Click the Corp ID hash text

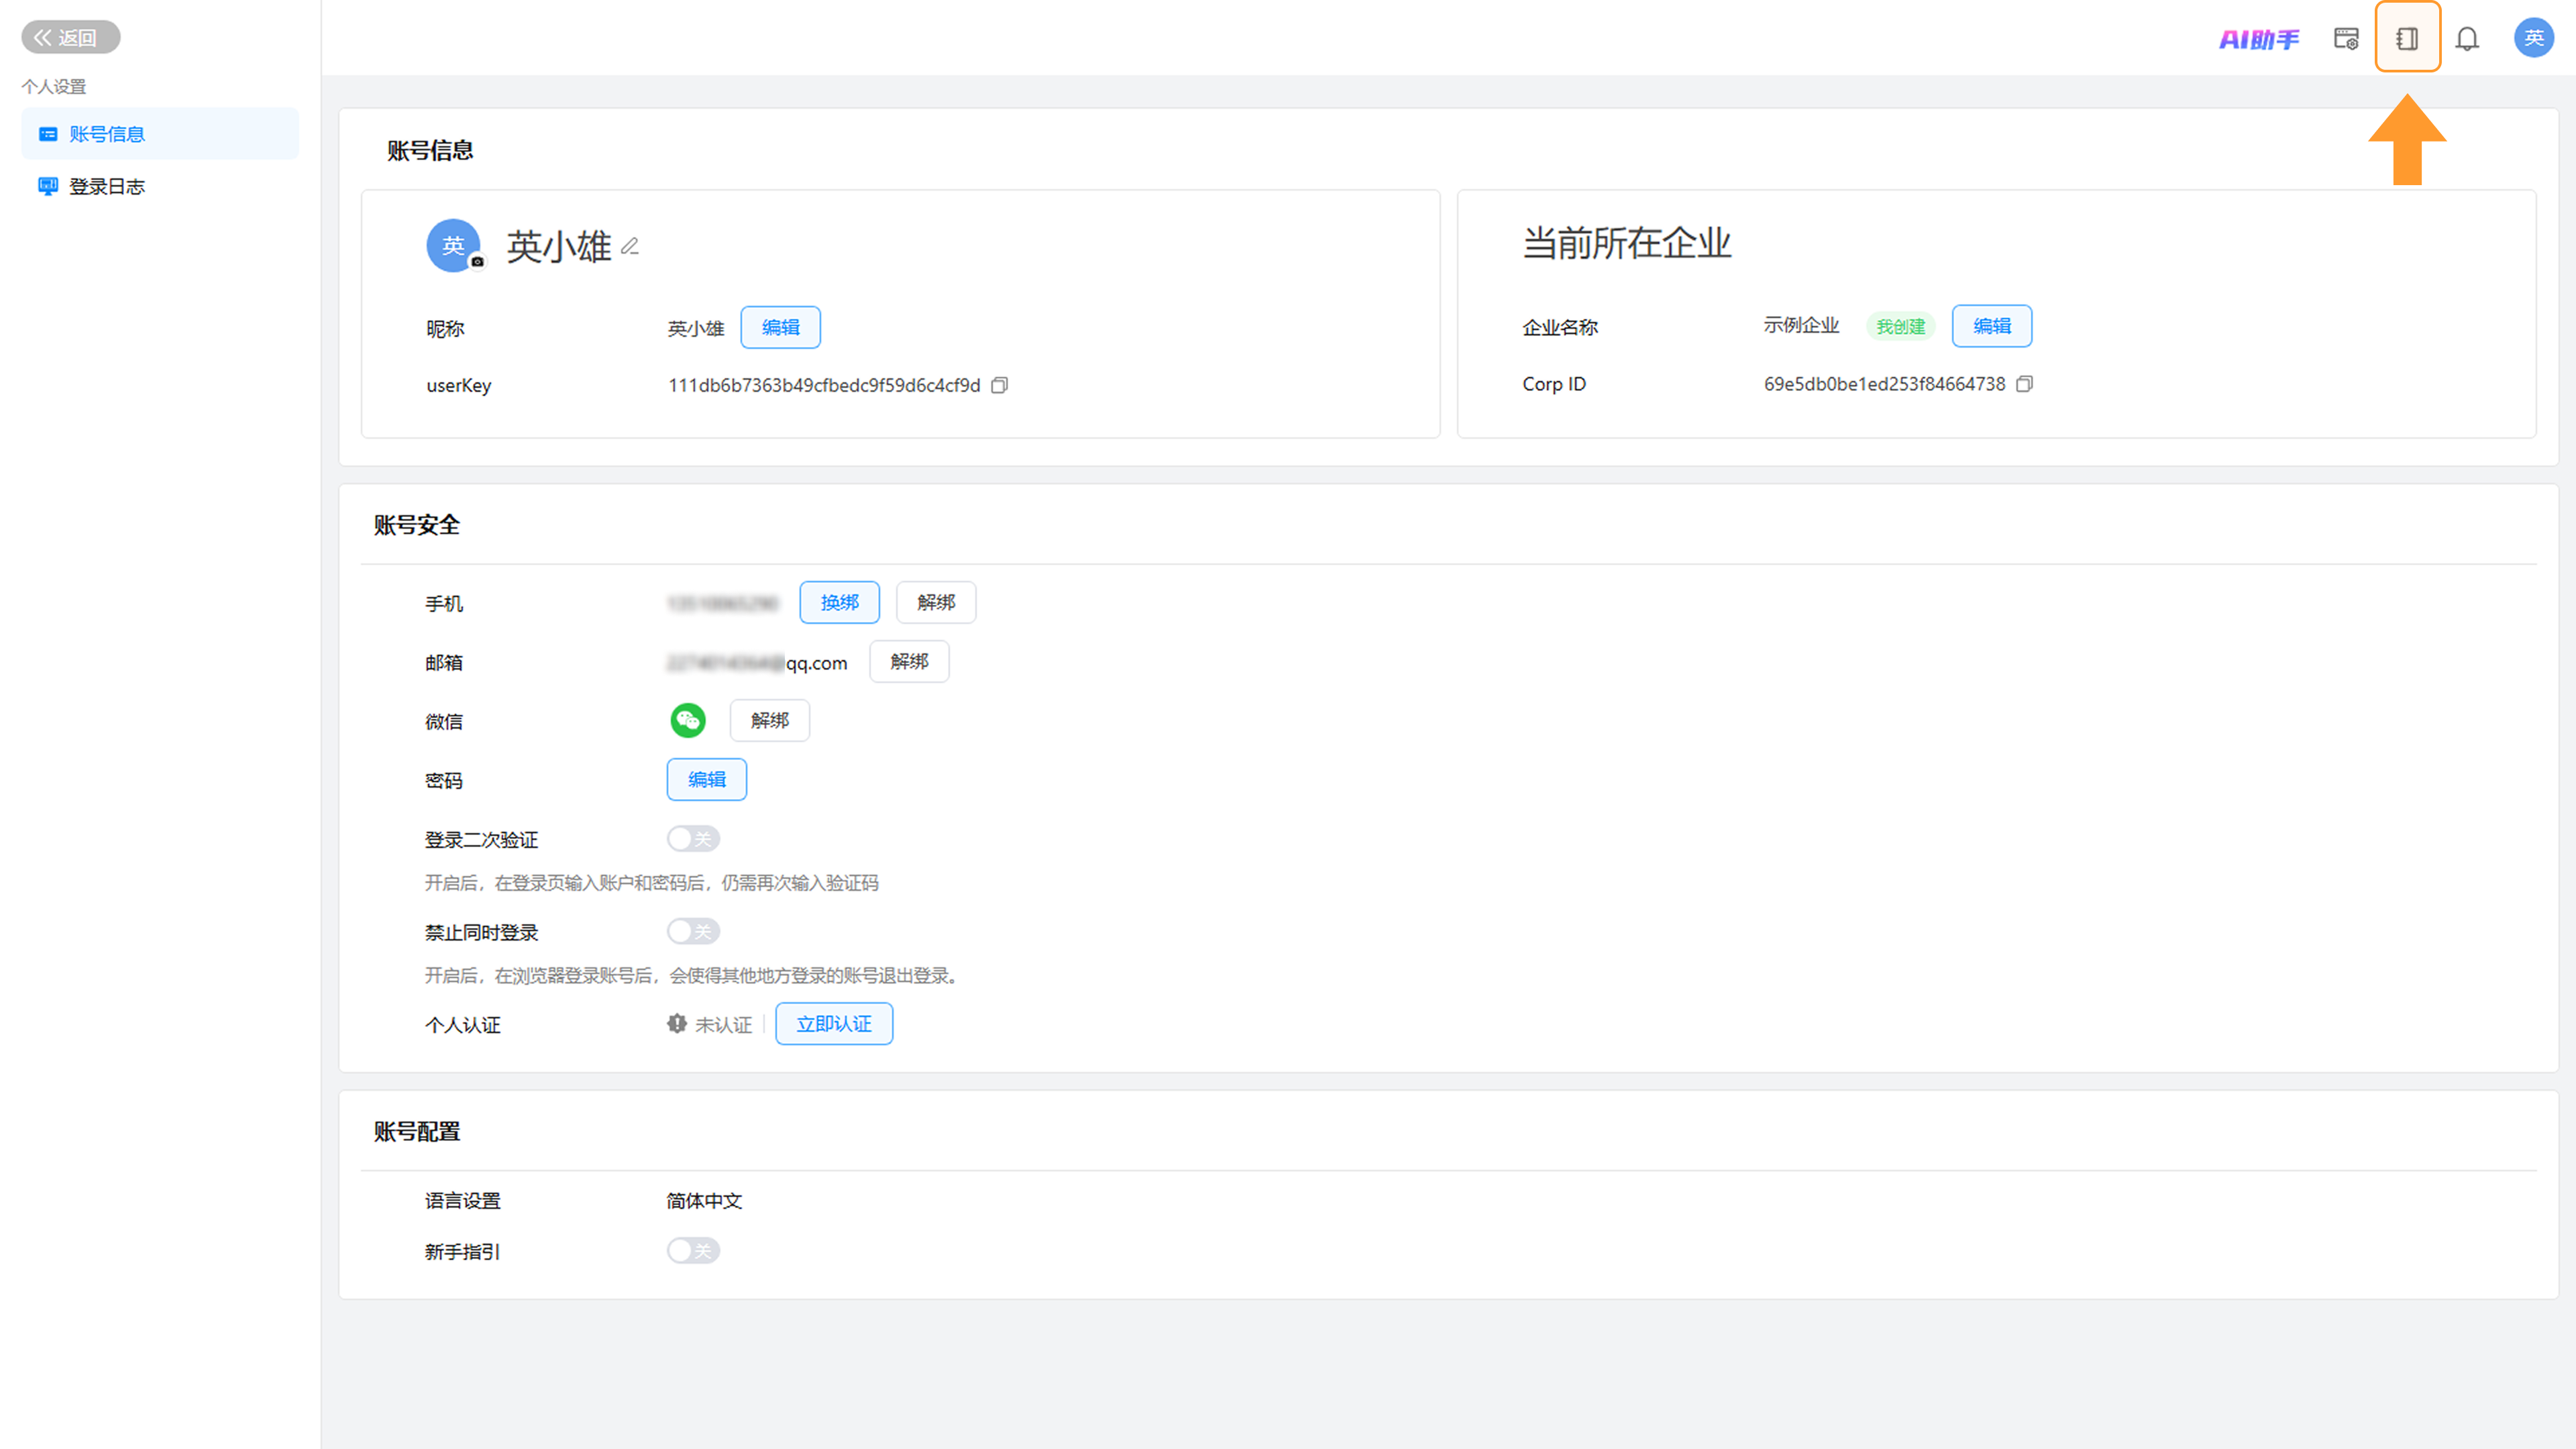[x=1884, y=384]
